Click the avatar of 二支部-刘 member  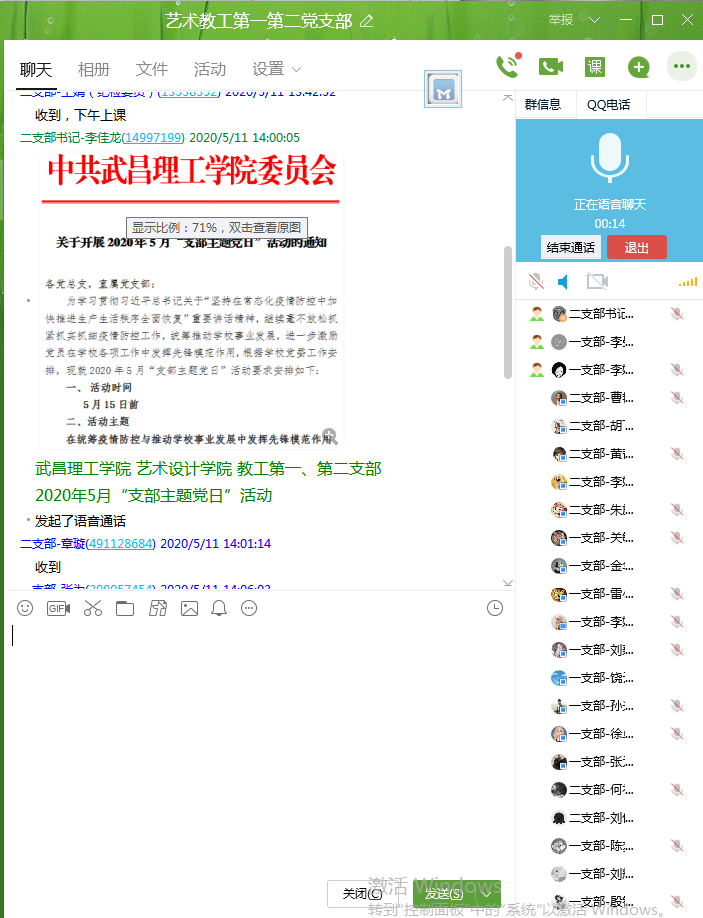[x=559, y=818]
